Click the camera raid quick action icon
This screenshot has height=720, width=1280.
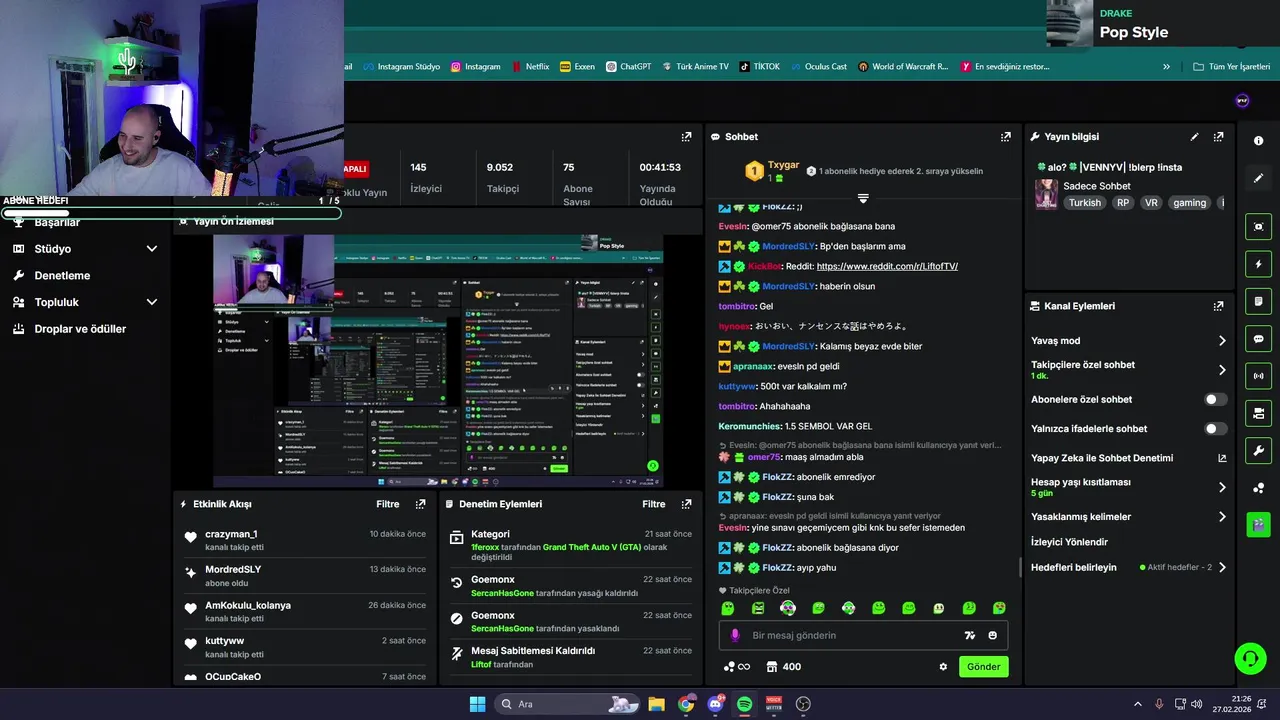click(x=1258, y=413)
